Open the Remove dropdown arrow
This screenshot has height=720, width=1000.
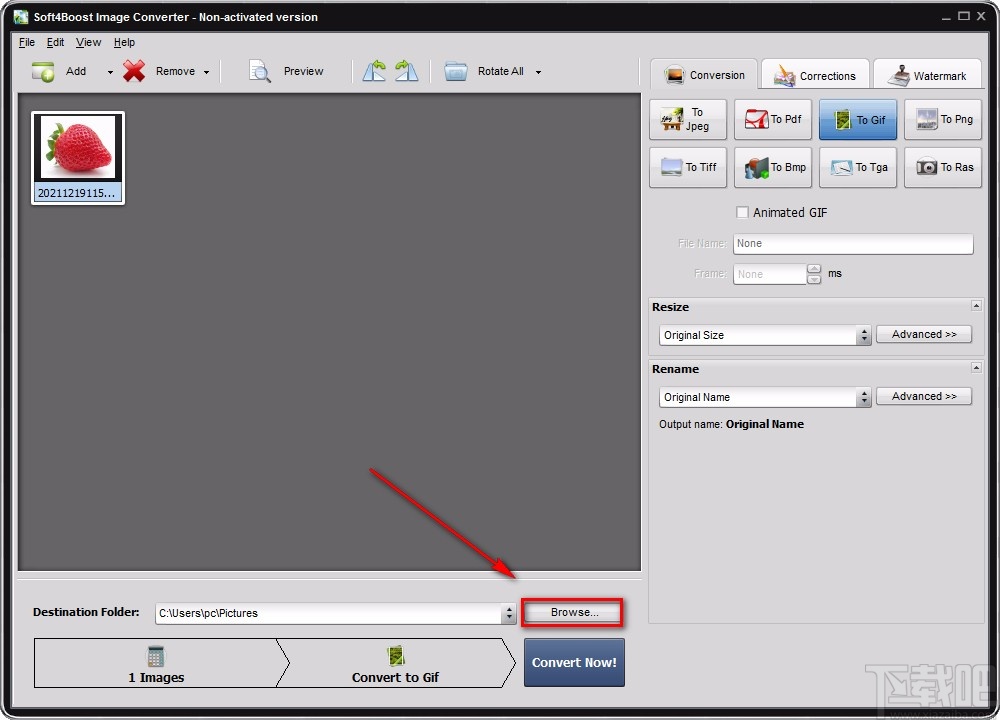[x=206, y=72]
